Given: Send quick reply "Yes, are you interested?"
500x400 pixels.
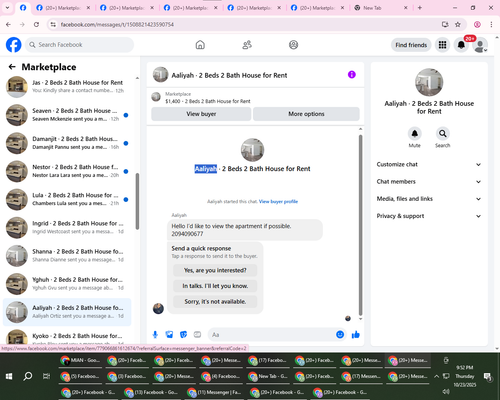Looking at the screenshot, I should 215,270.
